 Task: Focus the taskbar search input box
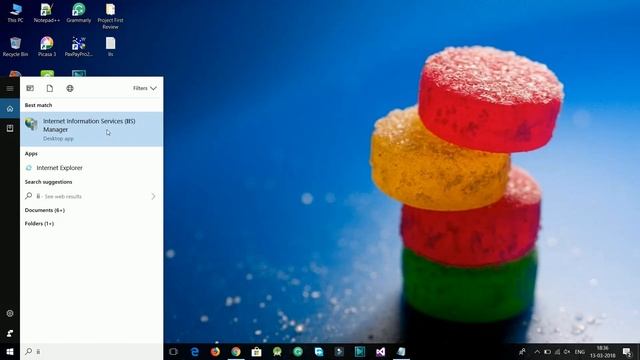(91, 351)
